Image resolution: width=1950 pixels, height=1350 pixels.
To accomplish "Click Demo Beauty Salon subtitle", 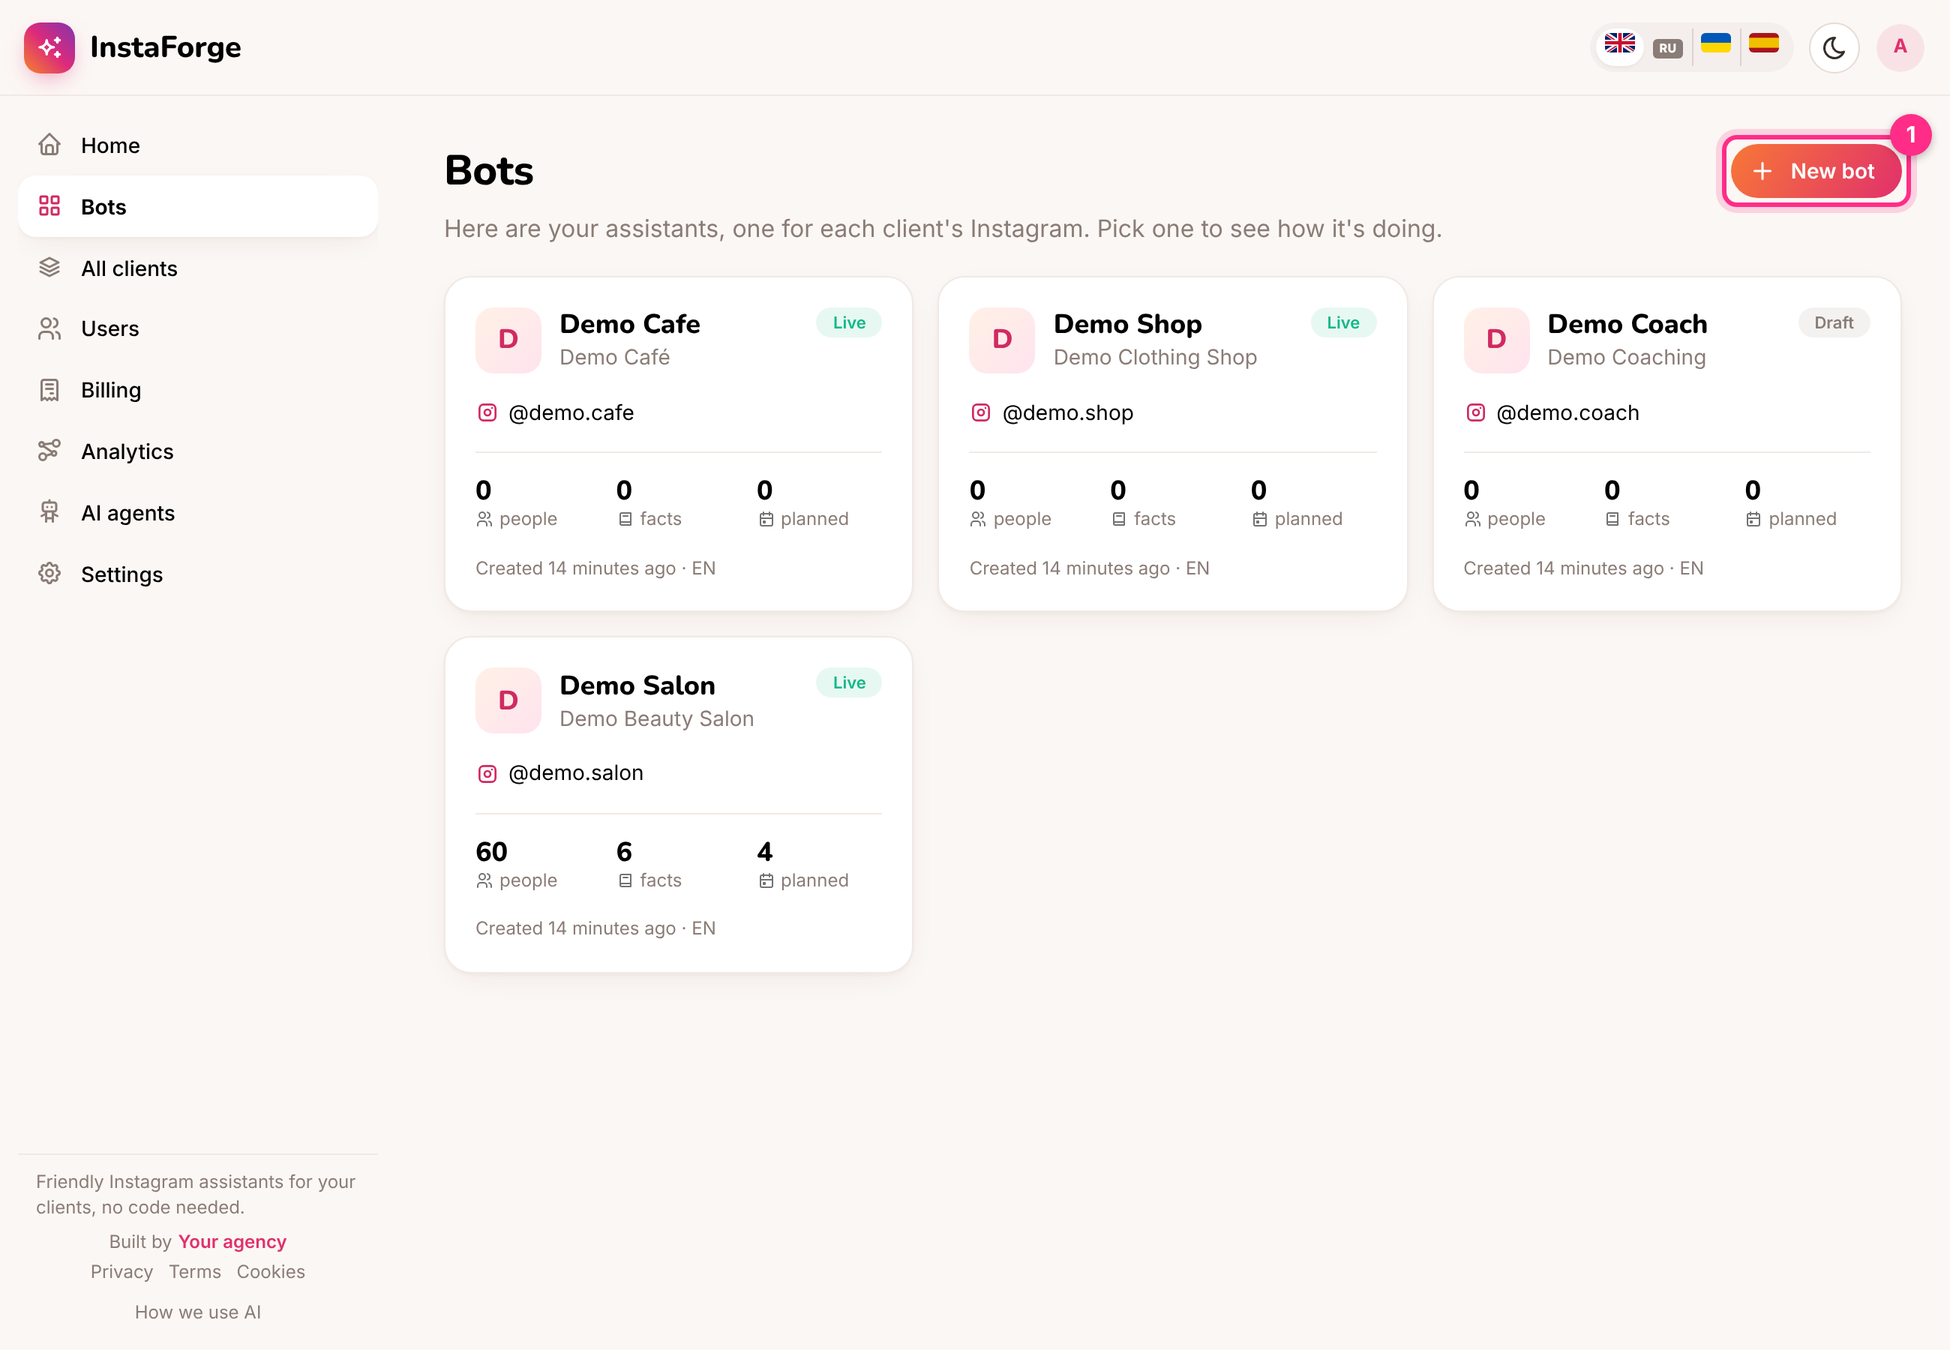I will 656,719.
